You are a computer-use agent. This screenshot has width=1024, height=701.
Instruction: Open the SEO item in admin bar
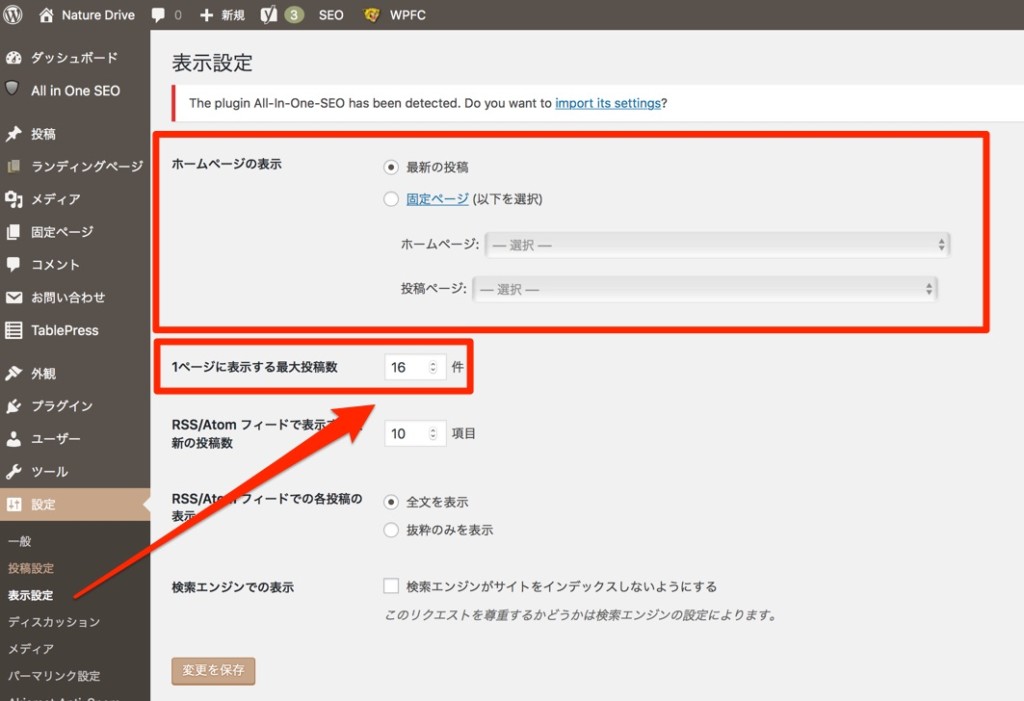[331, 15]
